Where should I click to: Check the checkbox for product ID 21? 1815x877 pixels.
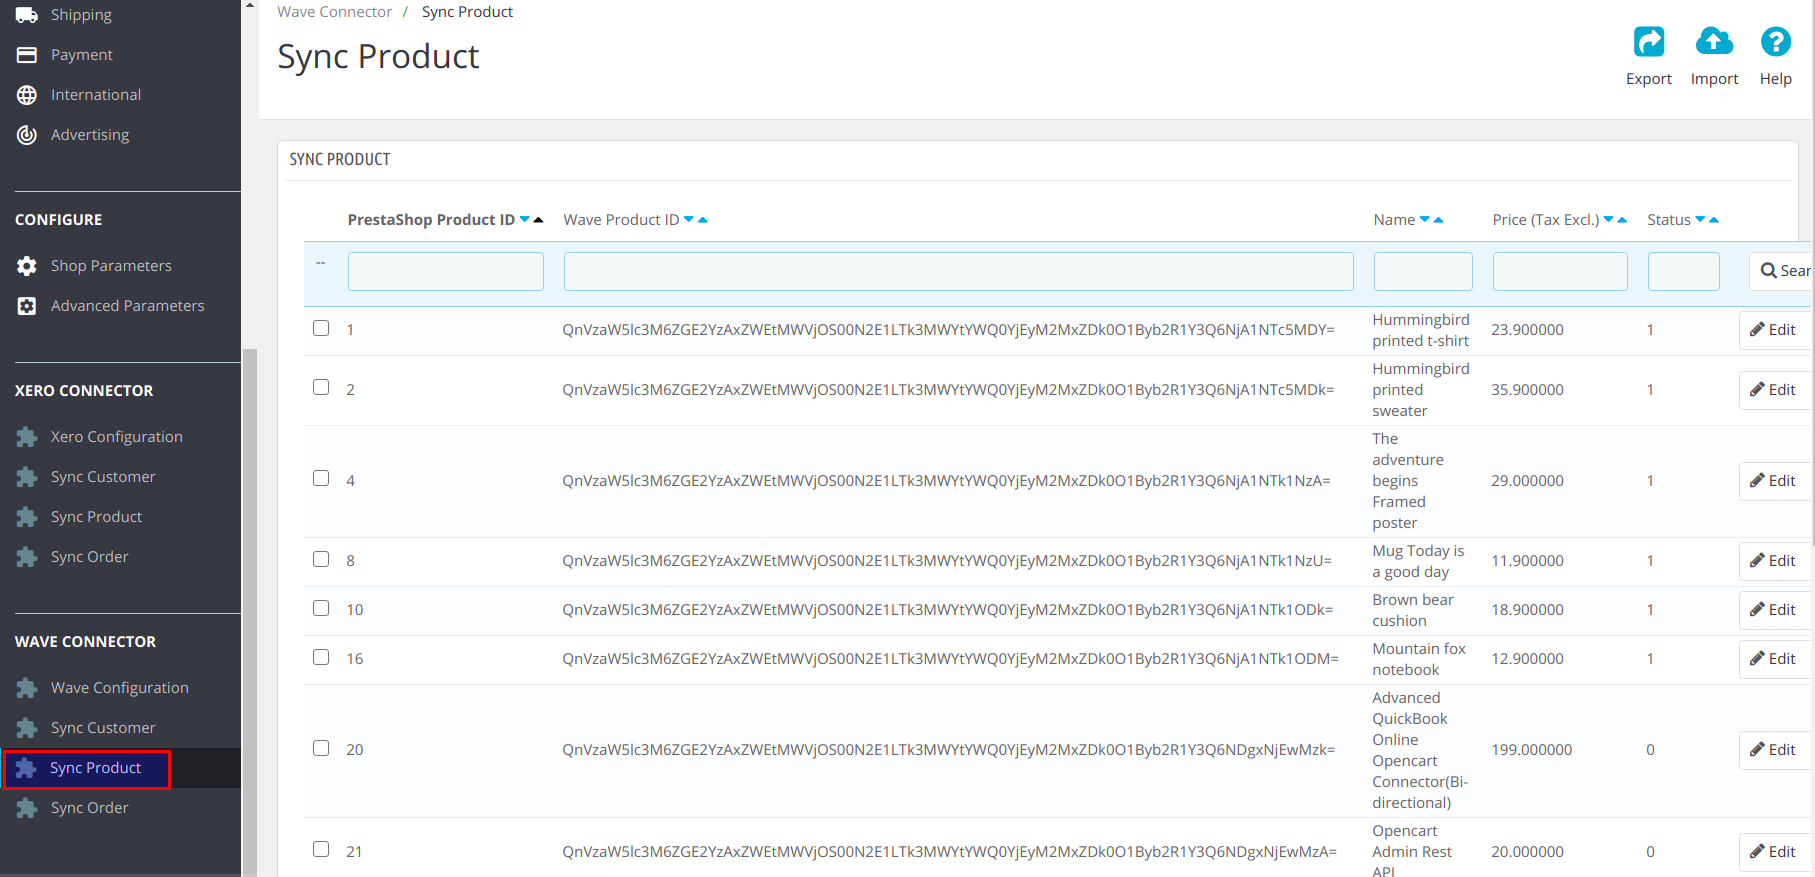click(x=321, y=849)
